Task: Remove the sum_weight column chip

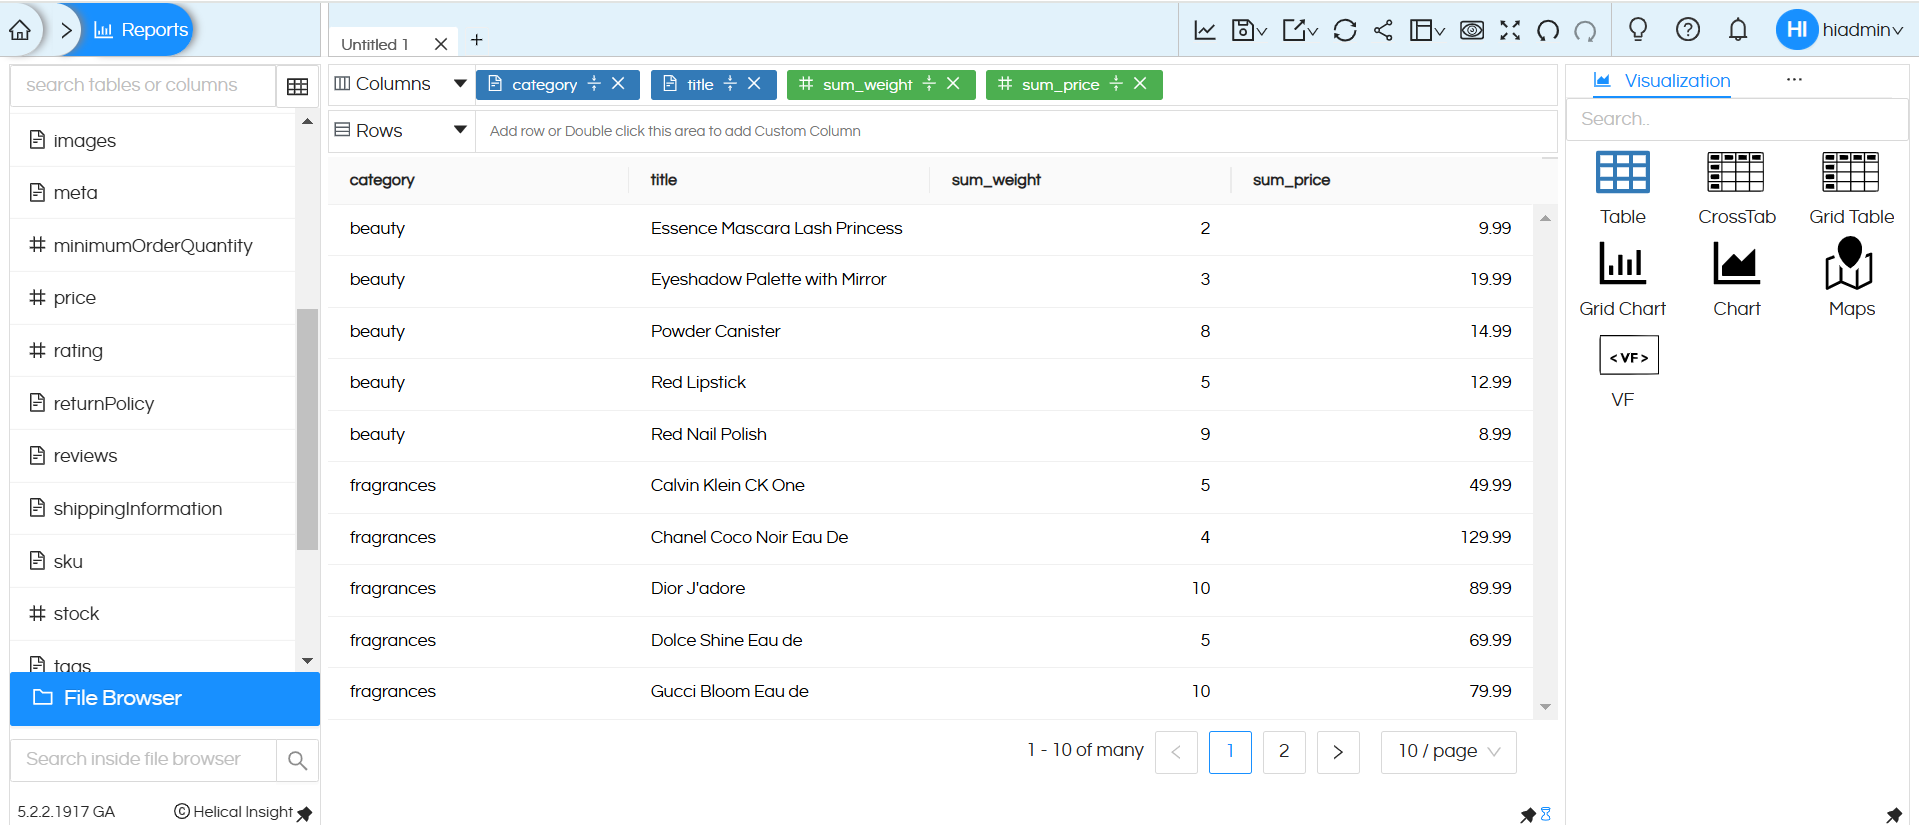Action: [x=953, y=84]
